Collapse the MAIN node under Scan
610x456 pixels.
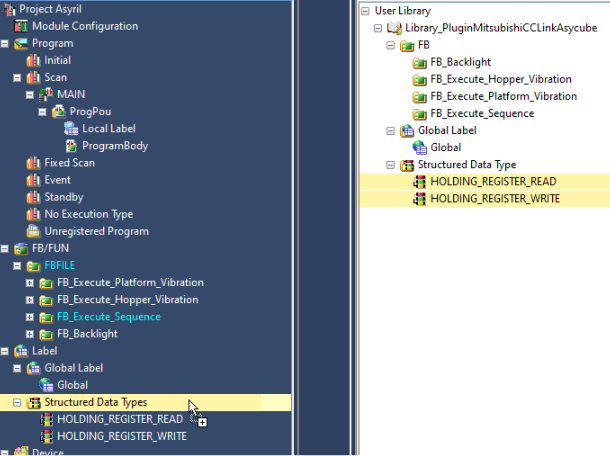[30, 95]
